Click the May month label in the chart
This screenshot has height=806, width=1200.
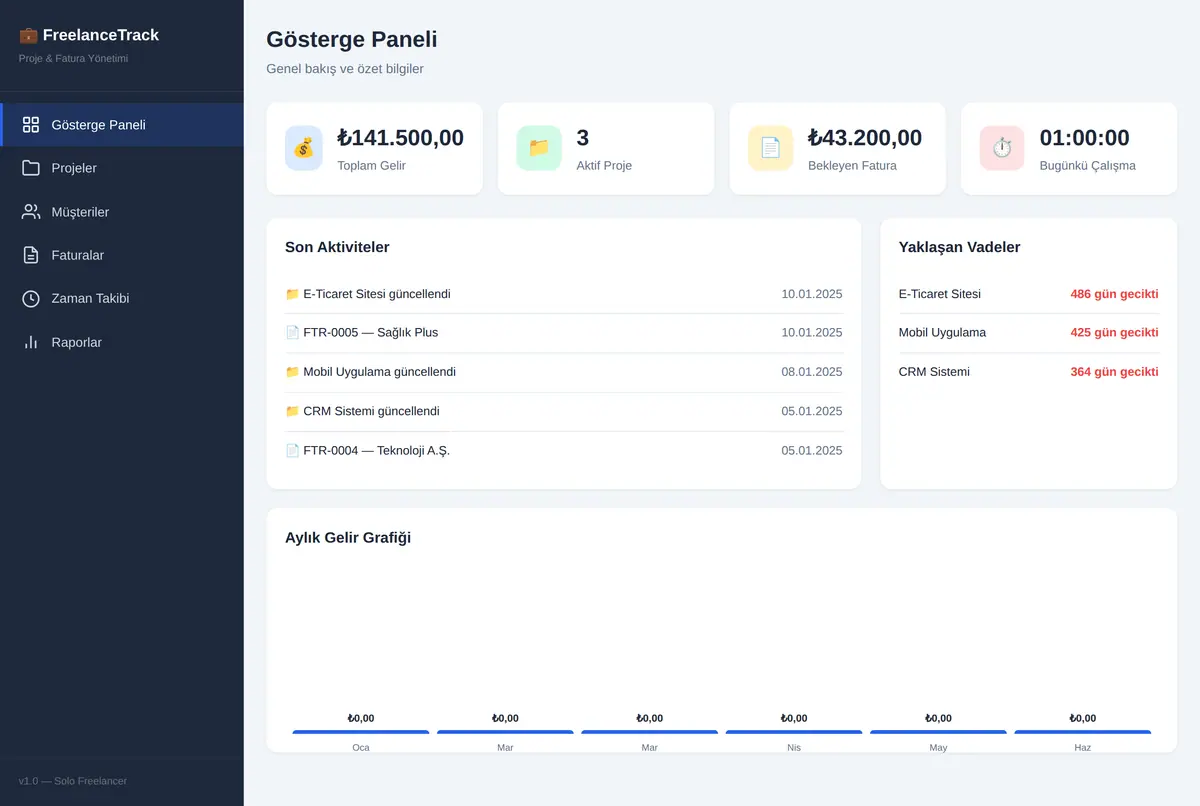(938, 748)
